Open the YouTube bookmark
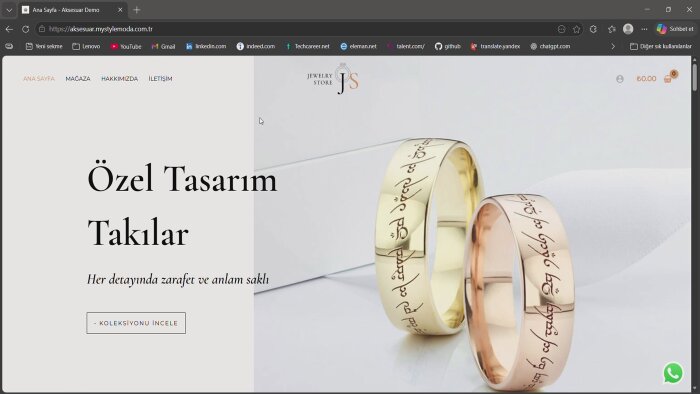Viewport: 700px width, 394px height. point(126,46)
